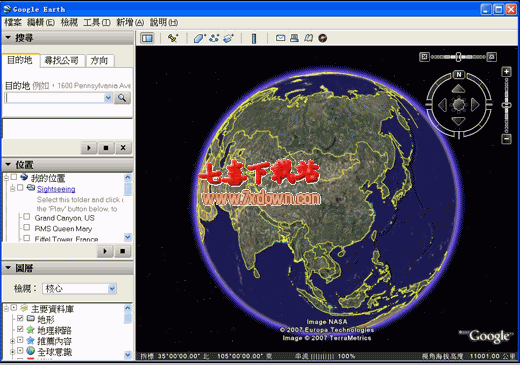The image size is (520, 365).
Task: Collapse the 搜尋 panel header
Action: [x=68, y=38]
